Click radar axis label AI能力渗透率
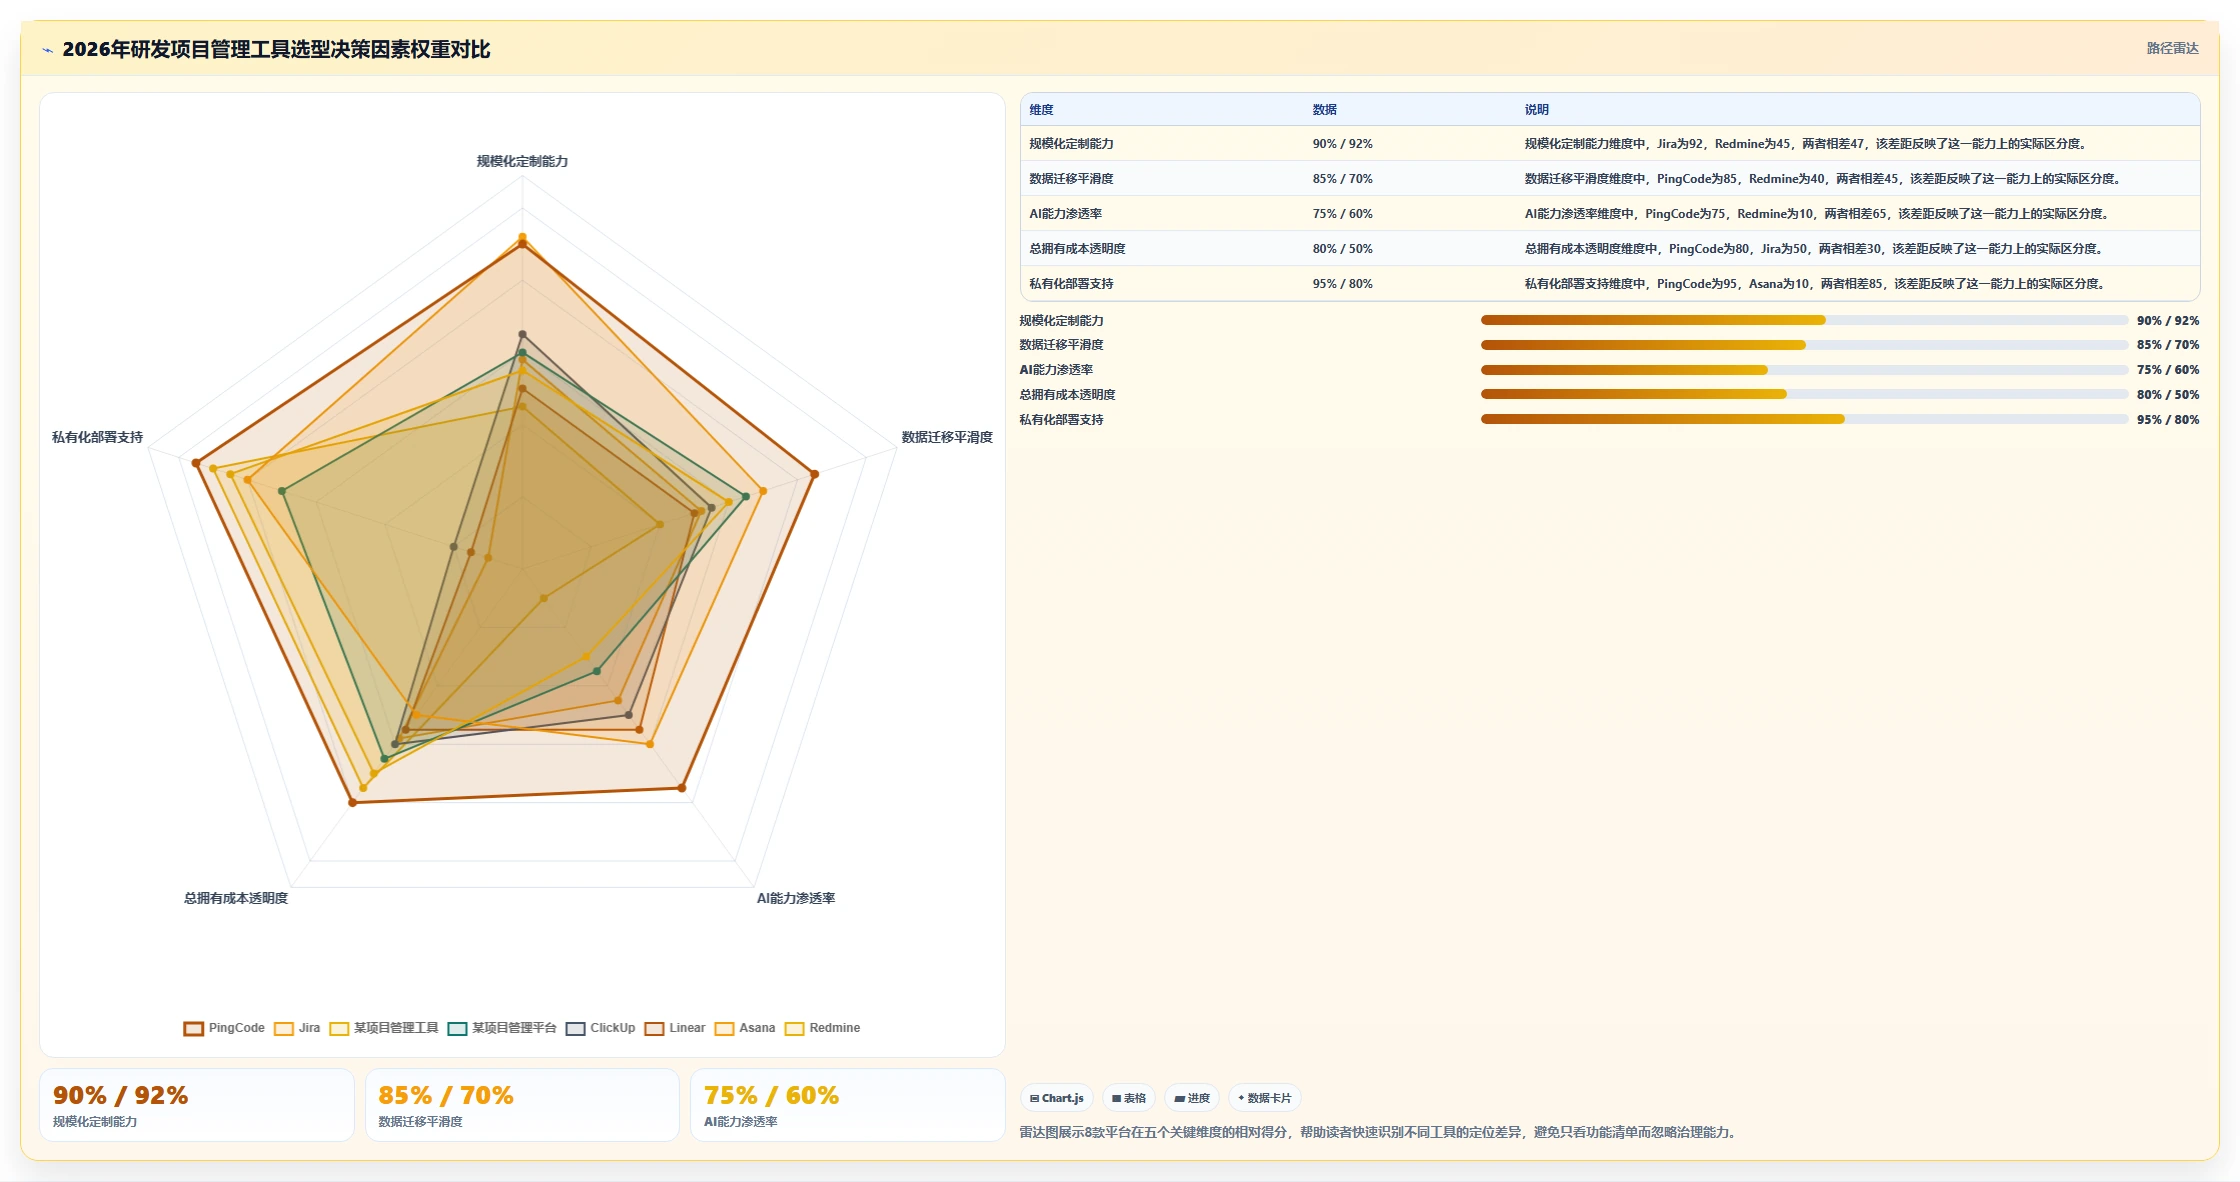This screenshot has height=1182, width=2240. point(796,898)
